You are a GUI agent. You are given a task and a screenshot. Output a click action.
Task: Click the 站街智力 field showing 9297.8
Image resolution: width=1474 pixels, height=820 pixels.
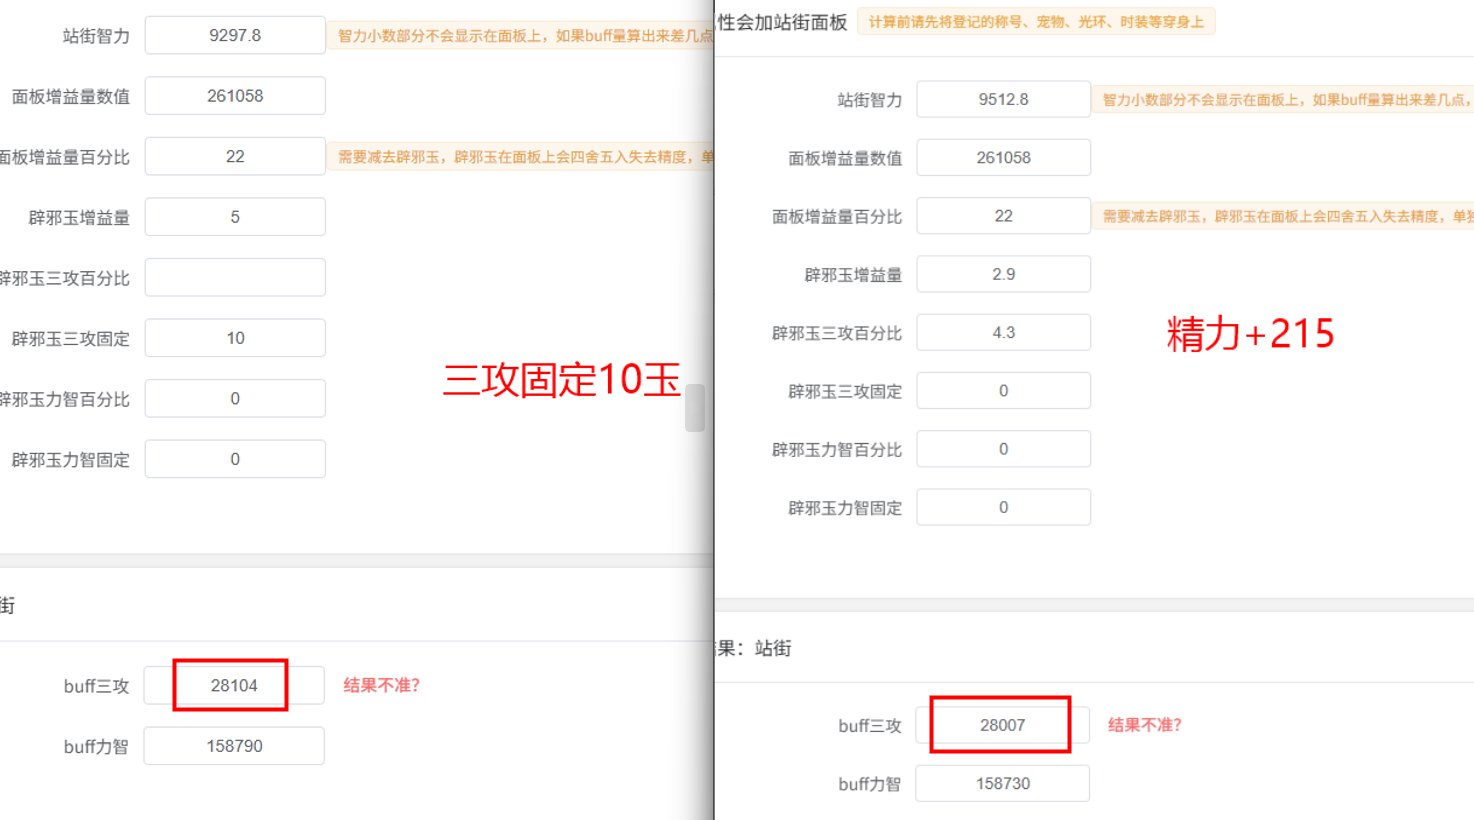pyautogui.click(x=235, y=36)
